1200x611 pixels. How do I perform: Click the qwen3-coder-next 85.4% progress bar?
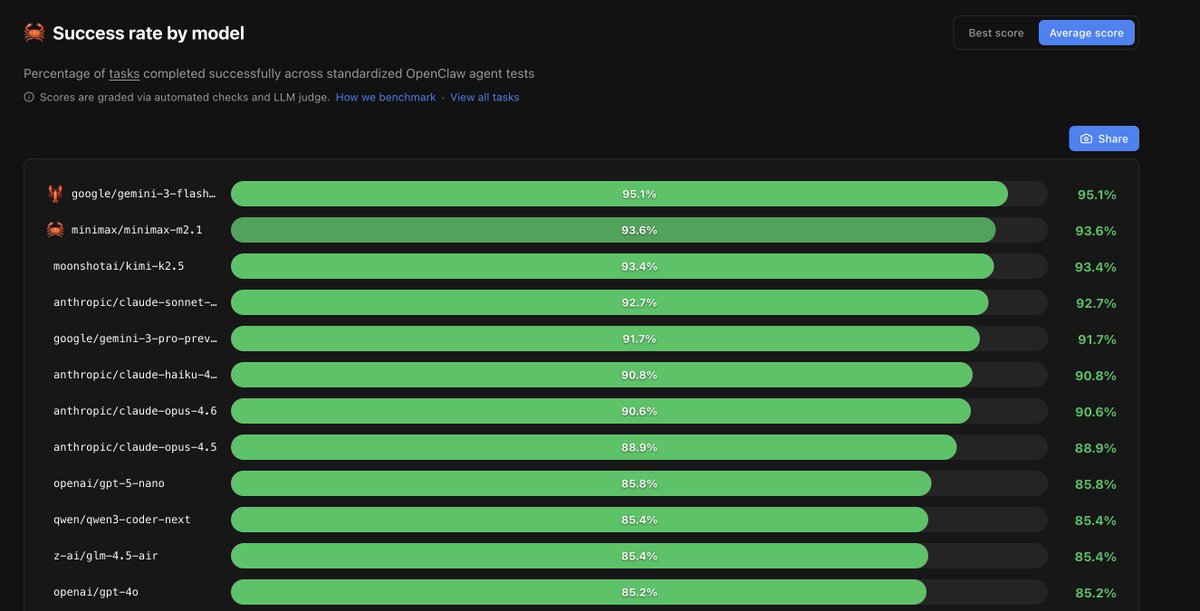click(x=639, y=520)
